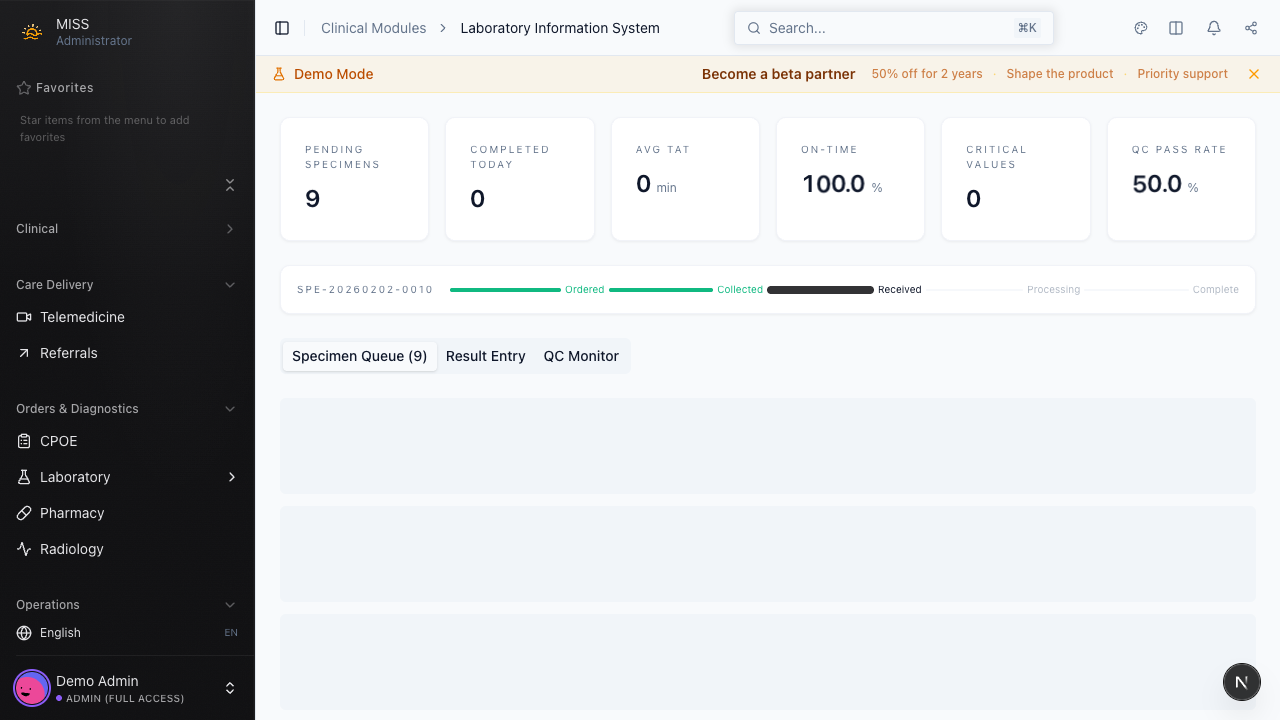The image size is (1280, 720).
Task: Open the theme palette icon
Action: pos(1141,28)
